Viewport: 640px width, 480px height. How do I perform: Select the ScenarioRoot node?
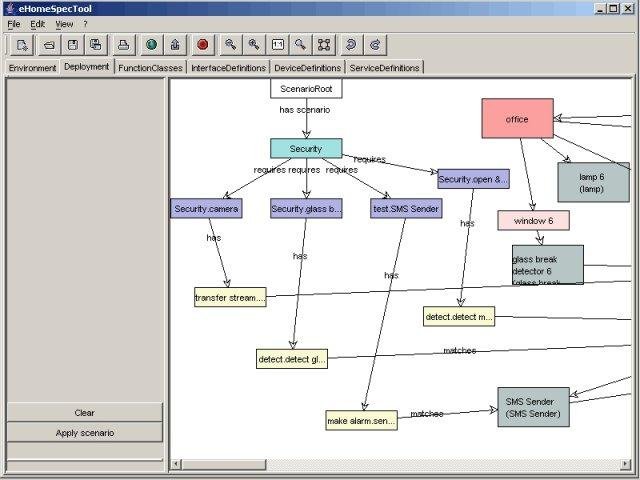(x=306, y=89)
